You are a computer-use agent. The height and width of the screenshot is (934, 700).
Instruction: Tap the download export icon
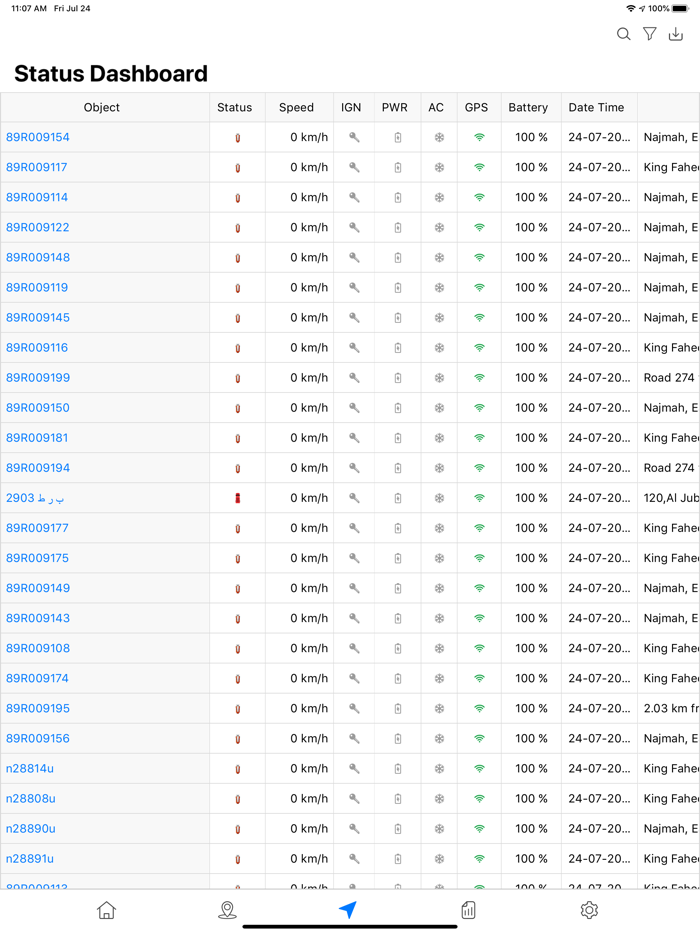676,34
